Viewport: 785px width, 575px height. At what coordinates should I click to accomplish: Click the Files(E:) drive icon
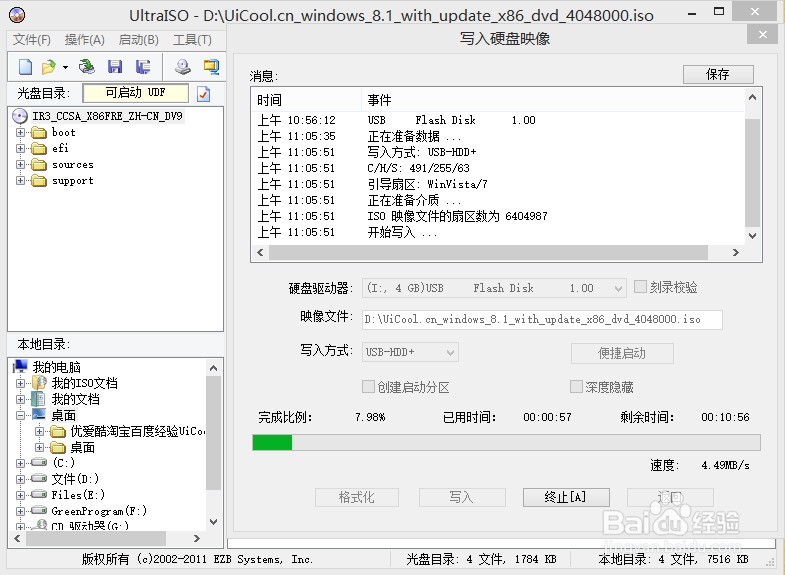coord(39,495)
